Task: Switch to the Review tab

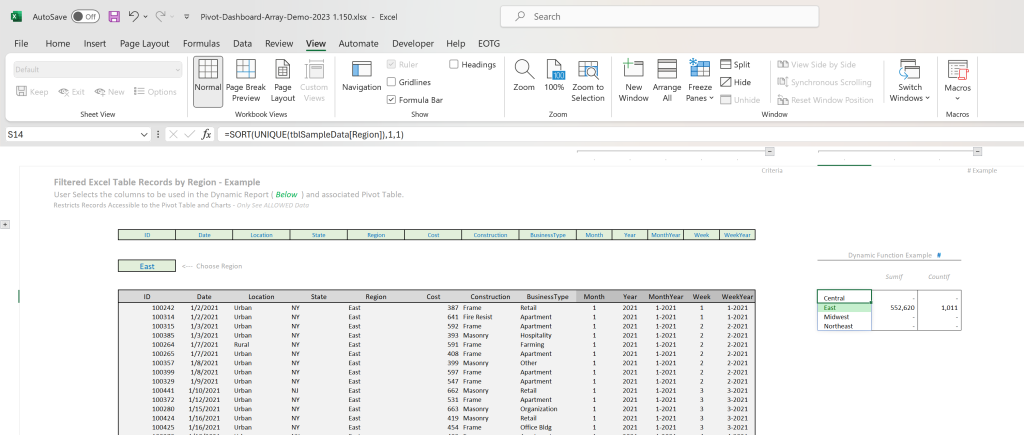Action: [279, 44]
